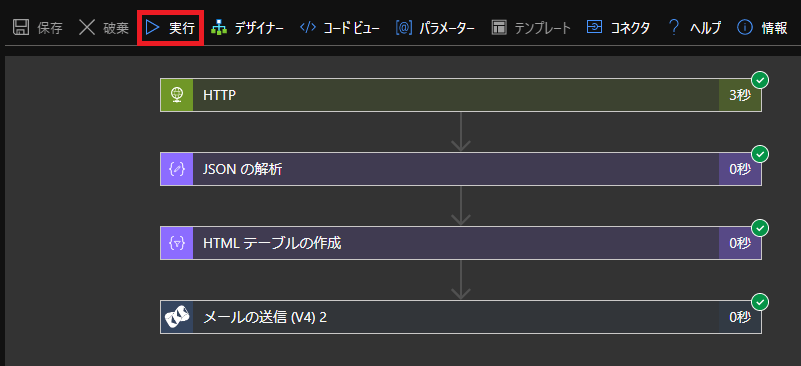Click the 破棄 discard X icon

(x=87, y=28)
